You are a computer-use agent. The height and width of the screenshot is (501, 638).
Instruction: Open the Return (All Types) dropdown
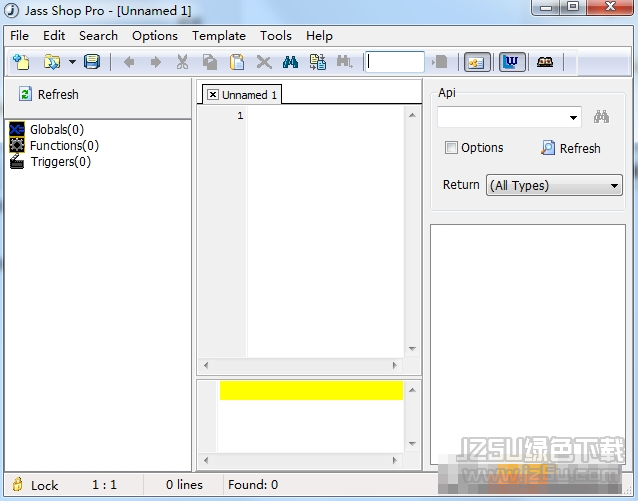click(x=554, y=186)
